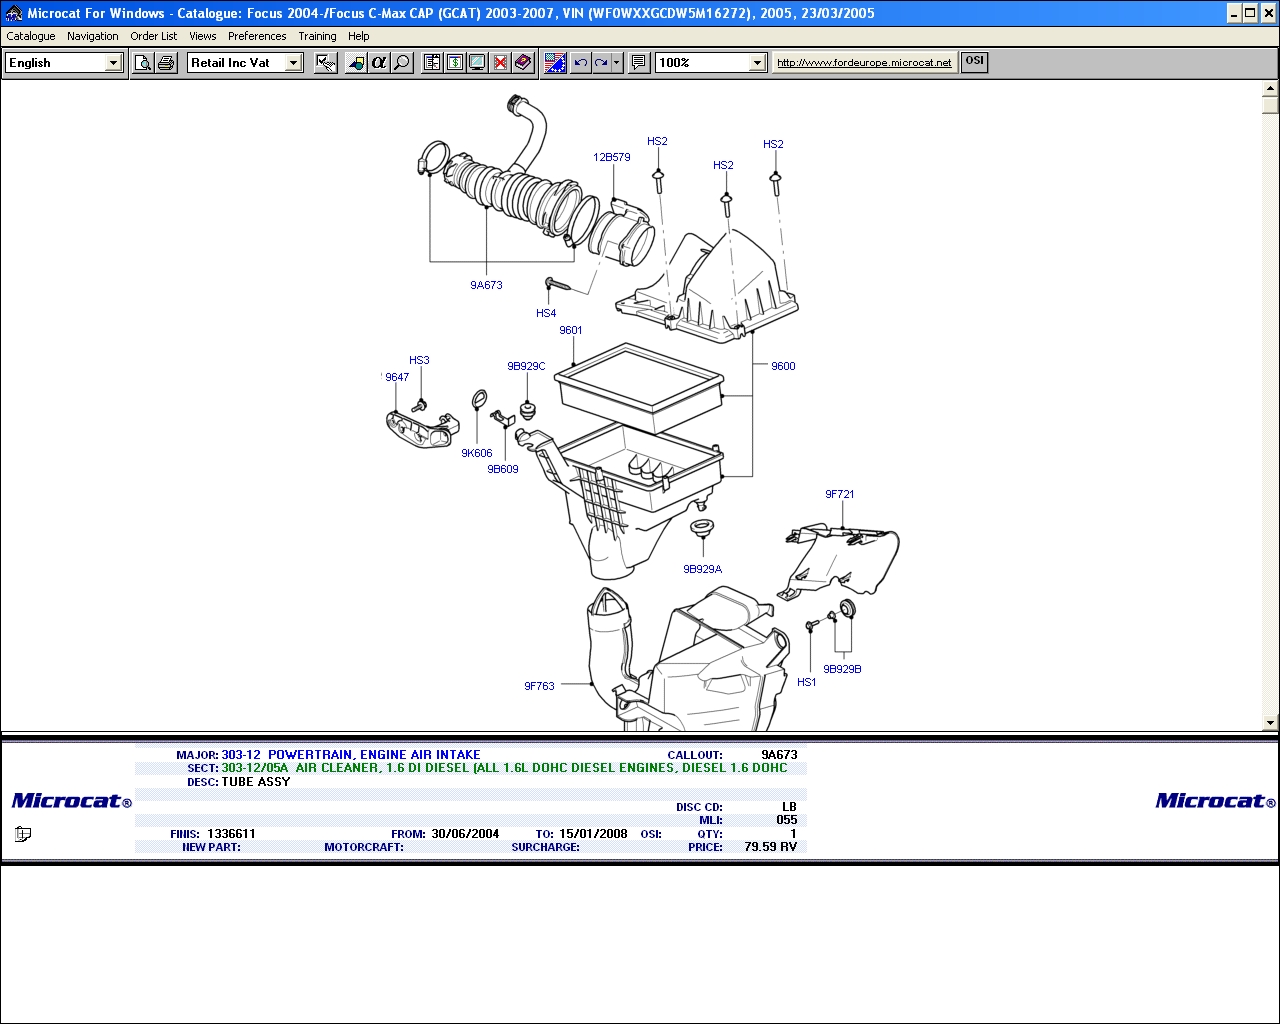
Task: Click the FINIS number 1336611
Action: pyautogui.click(x=231, y=834)
